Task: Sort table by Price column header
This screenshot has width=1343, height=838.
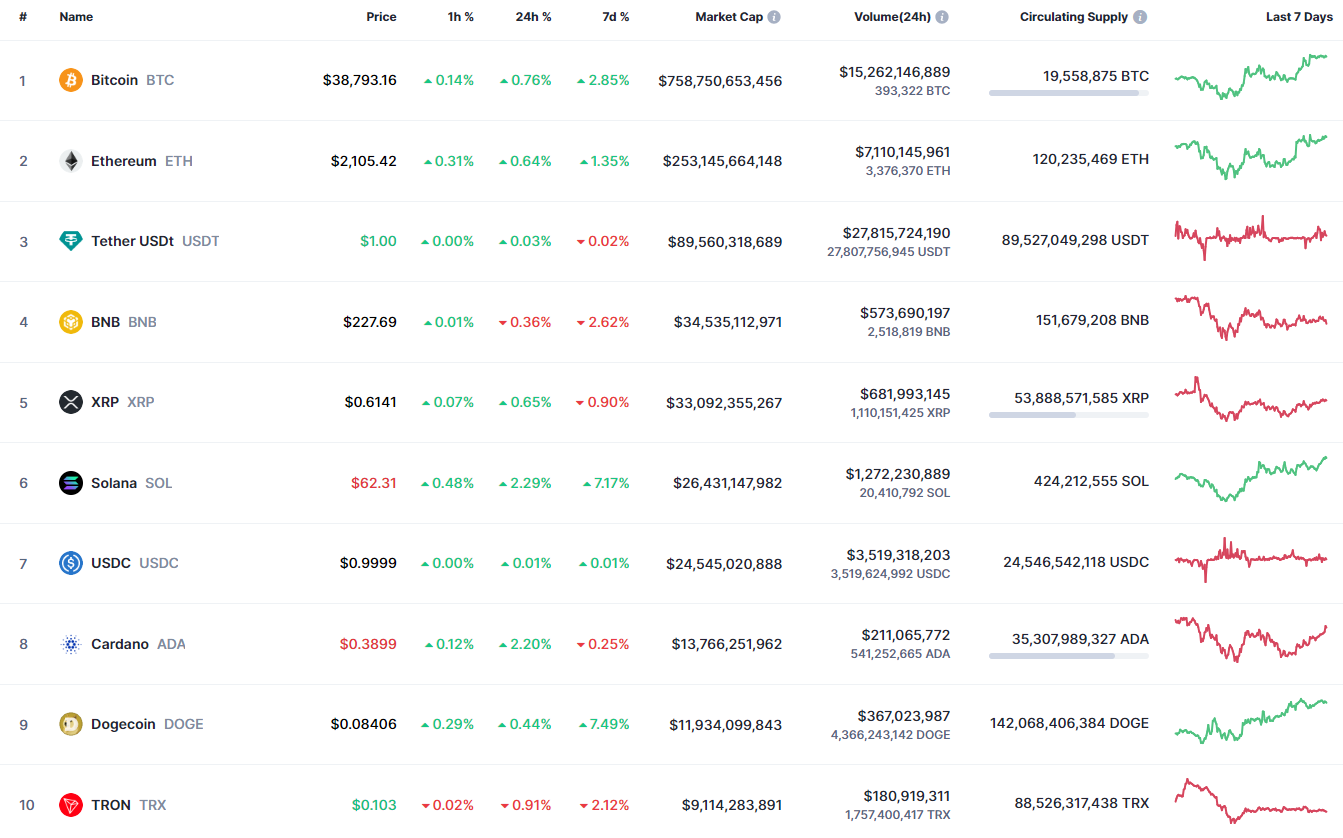Action: tap(381, 17)
